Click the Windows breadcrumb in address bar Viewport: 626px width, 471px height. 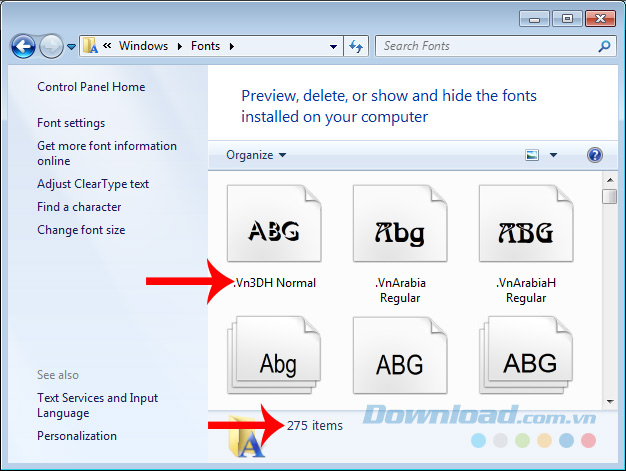pyautogui.click(x=143, y=46)
